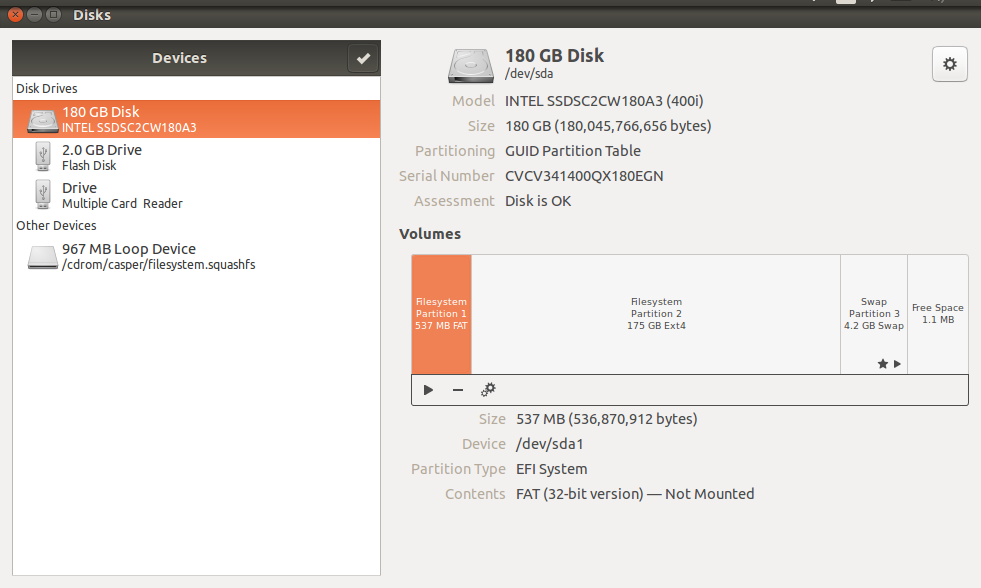Viewport: 981px width, 588px height.
Task: Click the Loop Device drive icon
Action: (x=43, y=257)
